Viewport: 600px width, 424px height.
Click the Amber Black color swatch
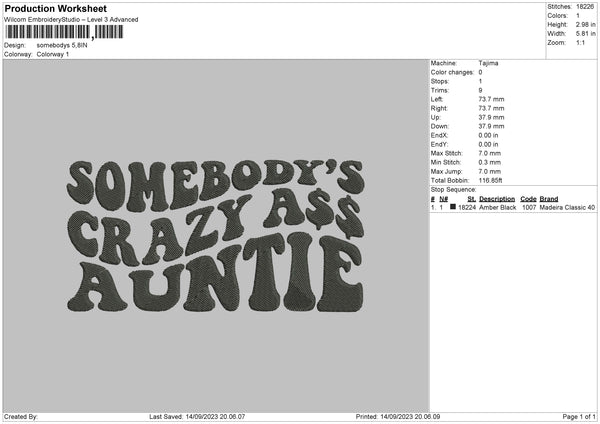click(x=453, y=207)
